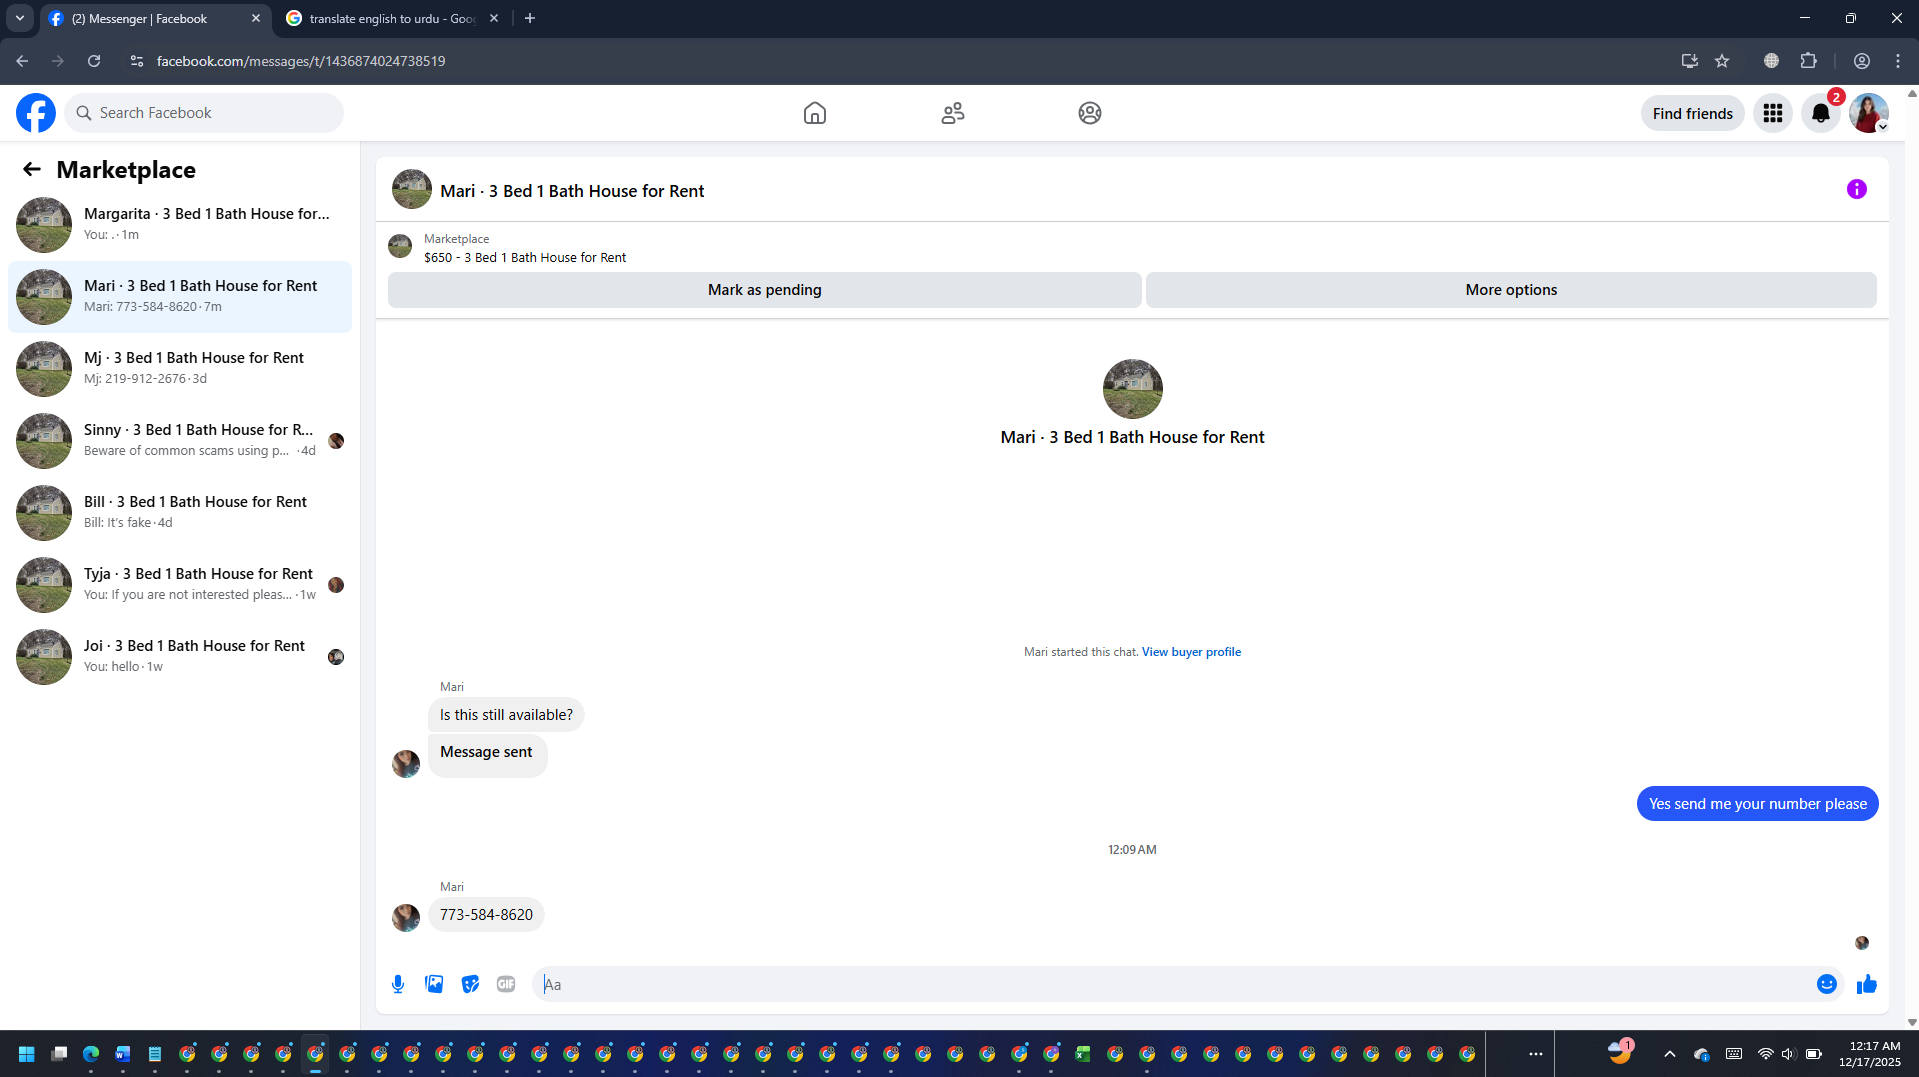The height and width of the screenshot is (1077, 1919).
Task: Open conversation information purple icon
Action: 1857,189
